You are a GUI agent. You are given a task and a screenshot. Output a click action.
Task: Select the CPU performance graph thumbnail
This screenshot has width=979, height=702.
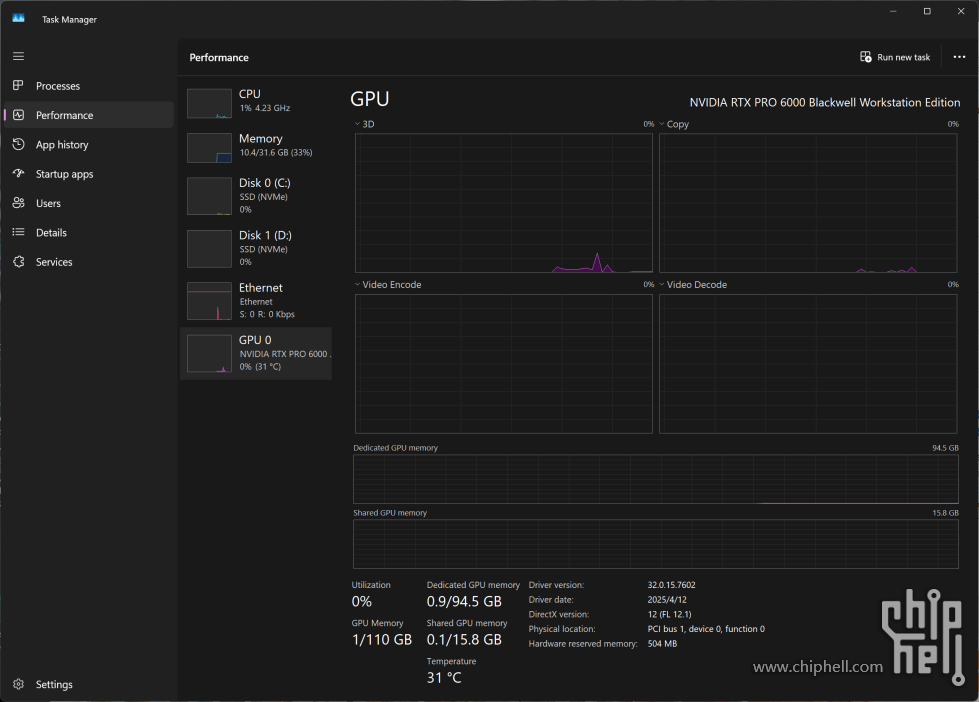coord(209,103)
